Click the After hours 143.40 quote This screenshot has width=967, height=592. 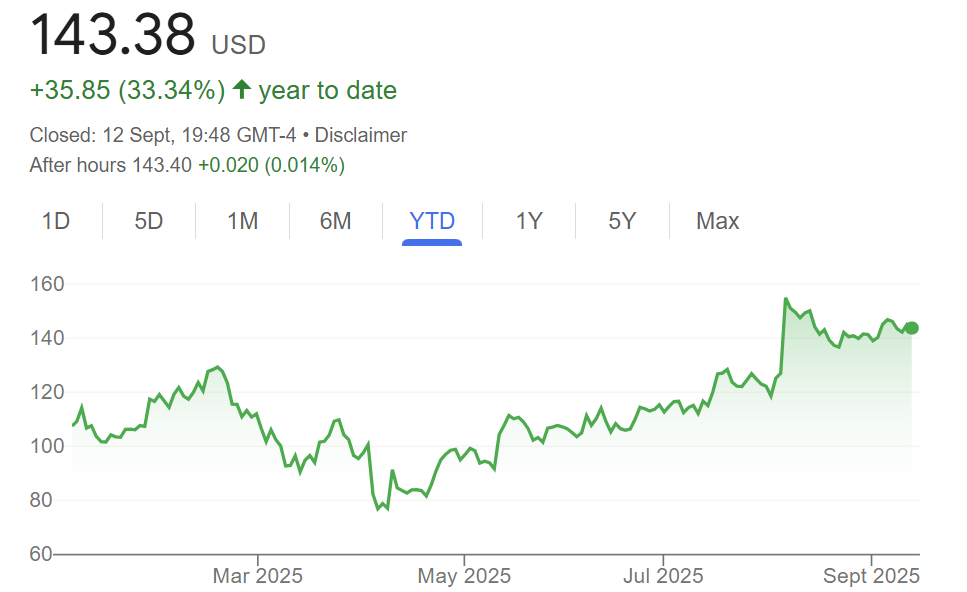[111, 165]
